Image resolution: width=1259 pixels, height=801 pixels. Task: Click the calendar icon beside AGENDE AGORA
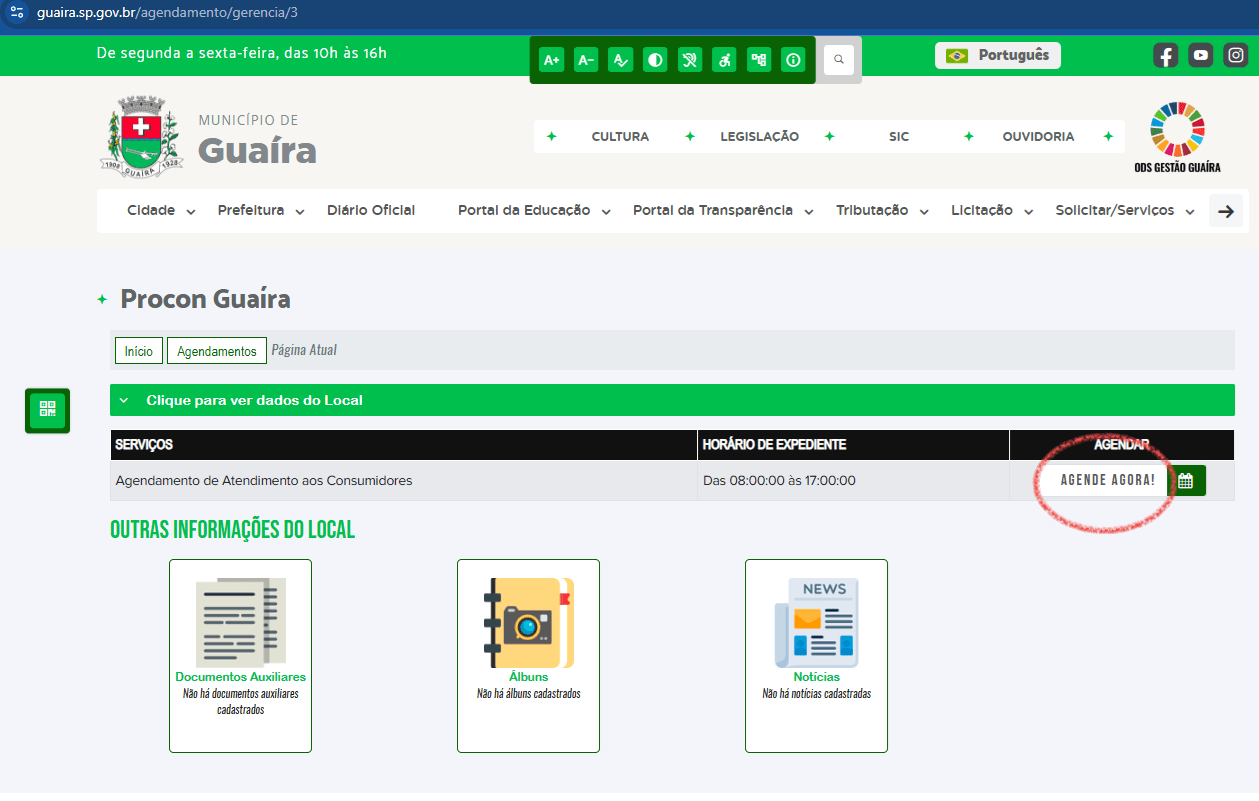pos(1186,480)
